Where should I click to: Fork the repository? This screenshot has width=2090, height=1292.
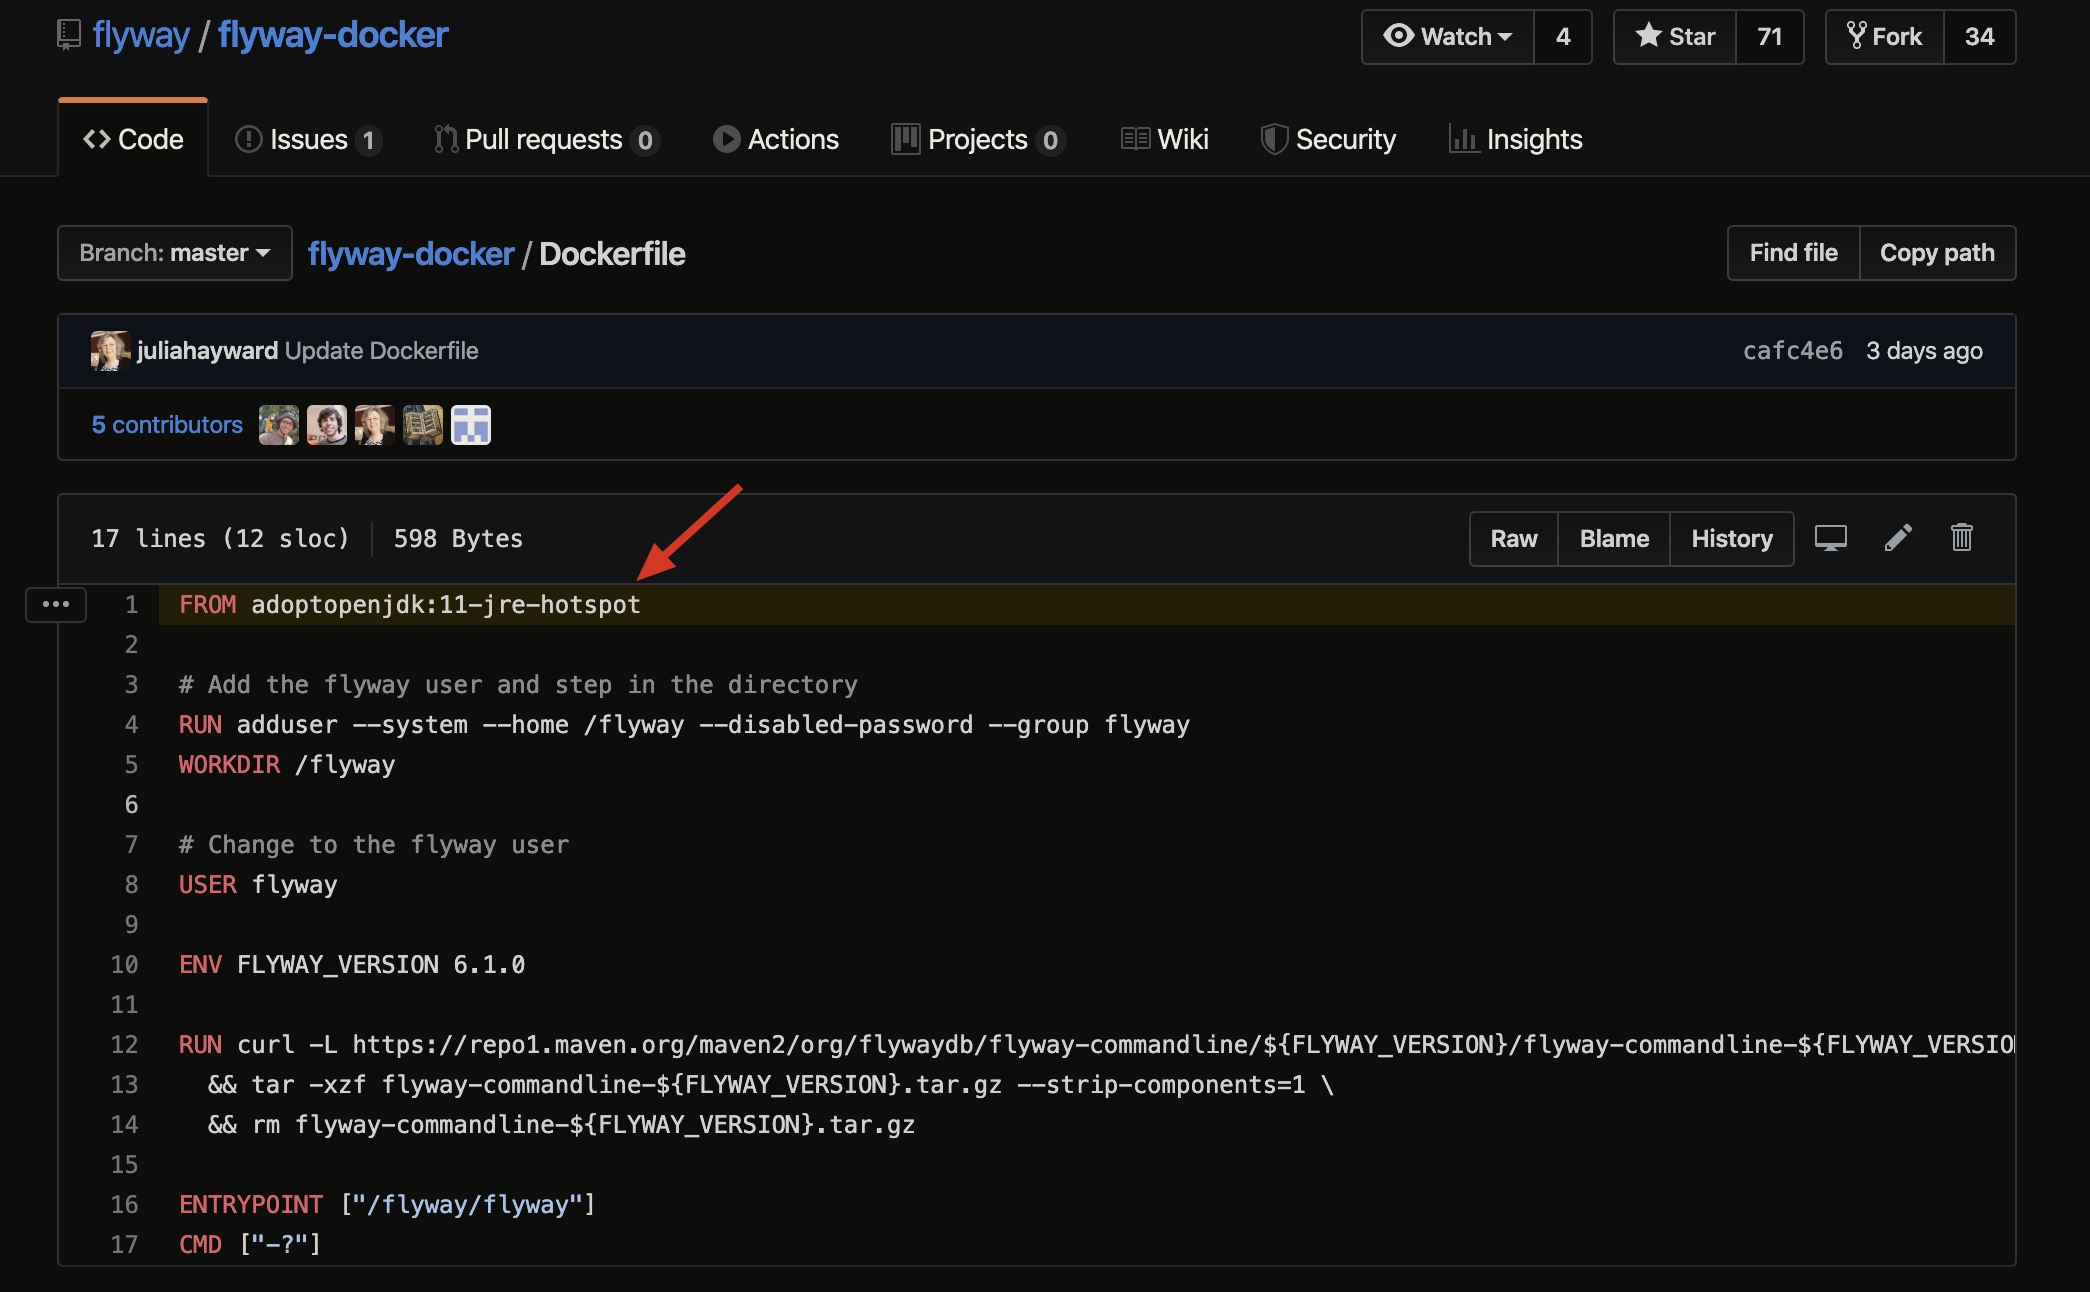[x=1884, y=37]
